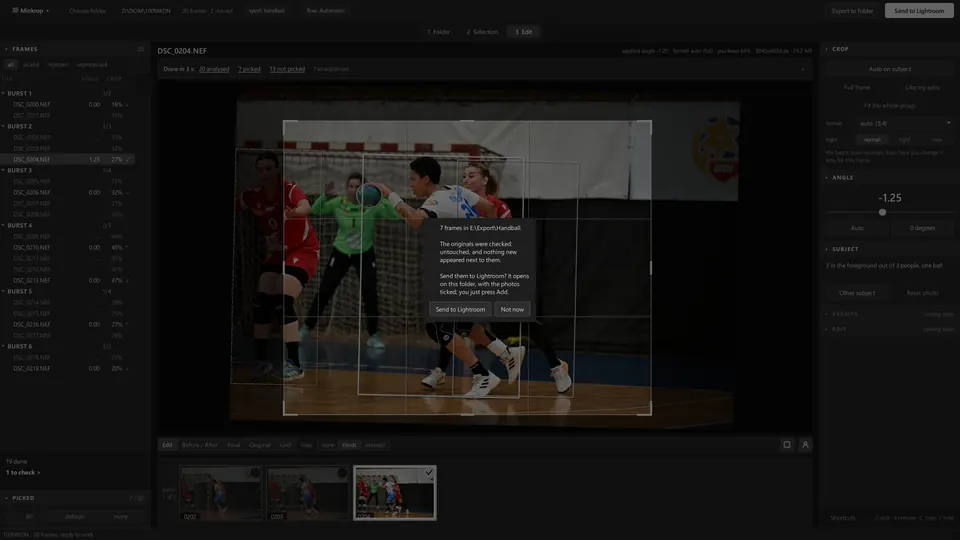Viewport: 960px width, 540px height.
Task: Click Full frame crop button
Action: pyautogui.click(x=857, y=88)
